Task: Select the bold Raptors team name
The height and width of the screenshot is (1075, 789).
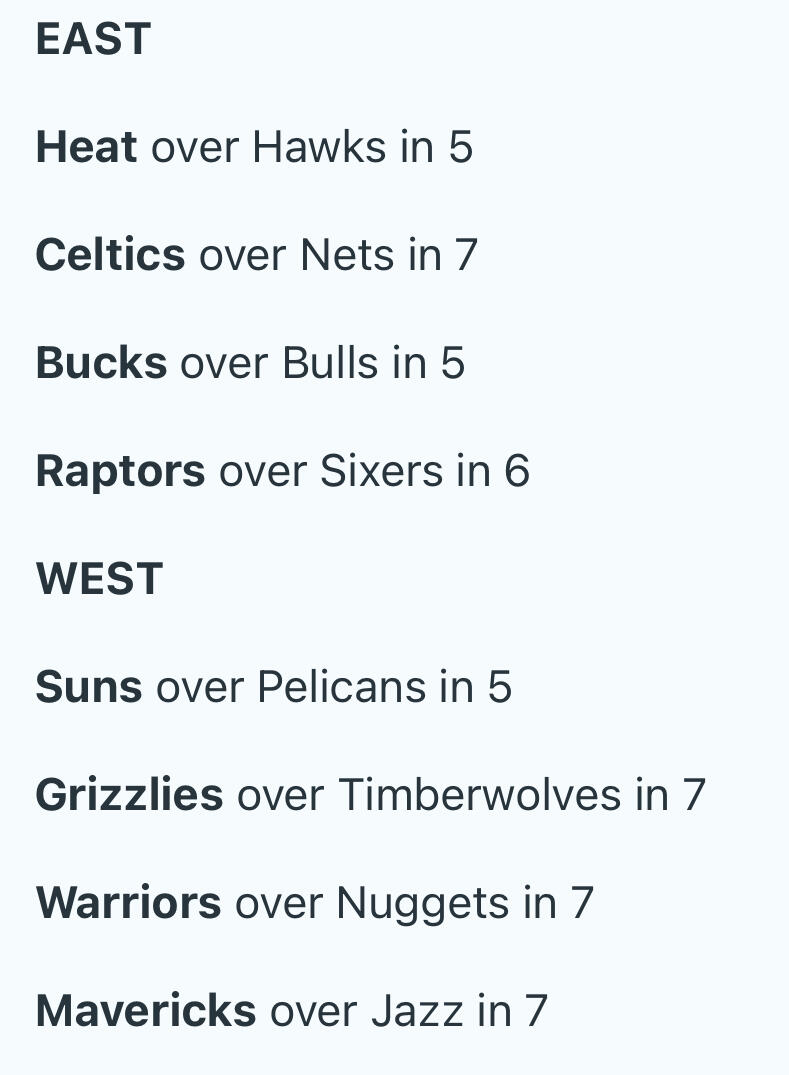Action: (121, 471)
